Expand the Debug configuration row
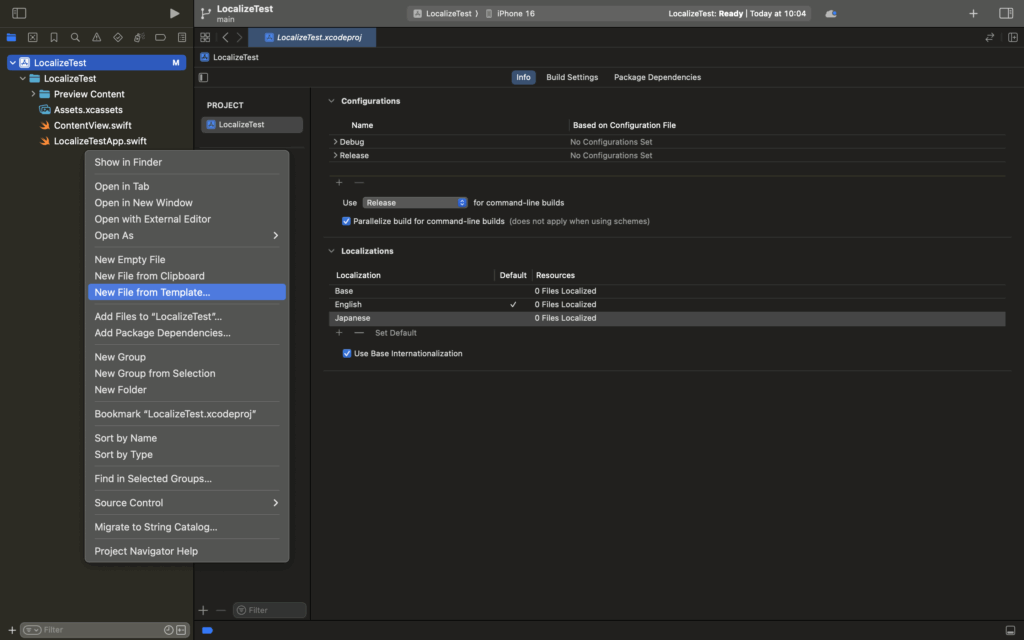1024x640 pixels. click(x=335, y=142)
